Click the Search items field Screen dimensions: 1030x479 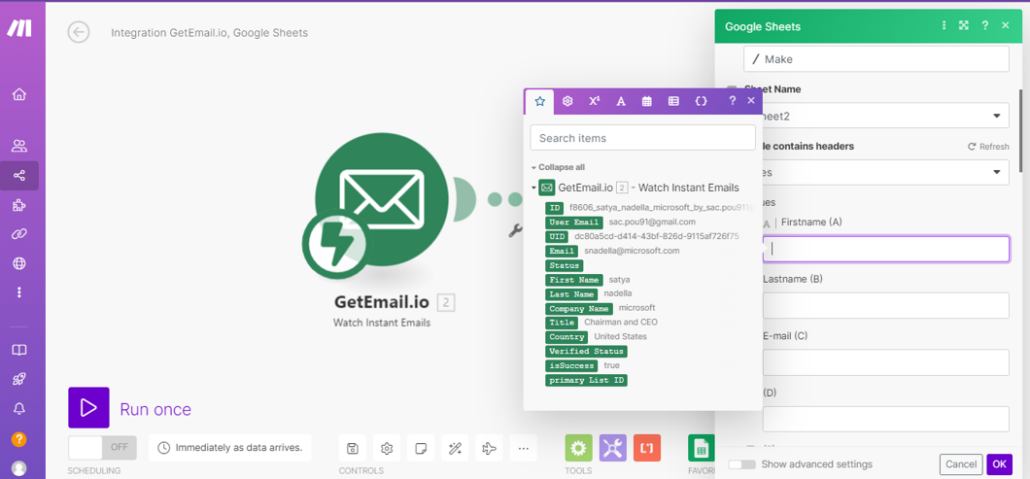click(x=642, y=138)
